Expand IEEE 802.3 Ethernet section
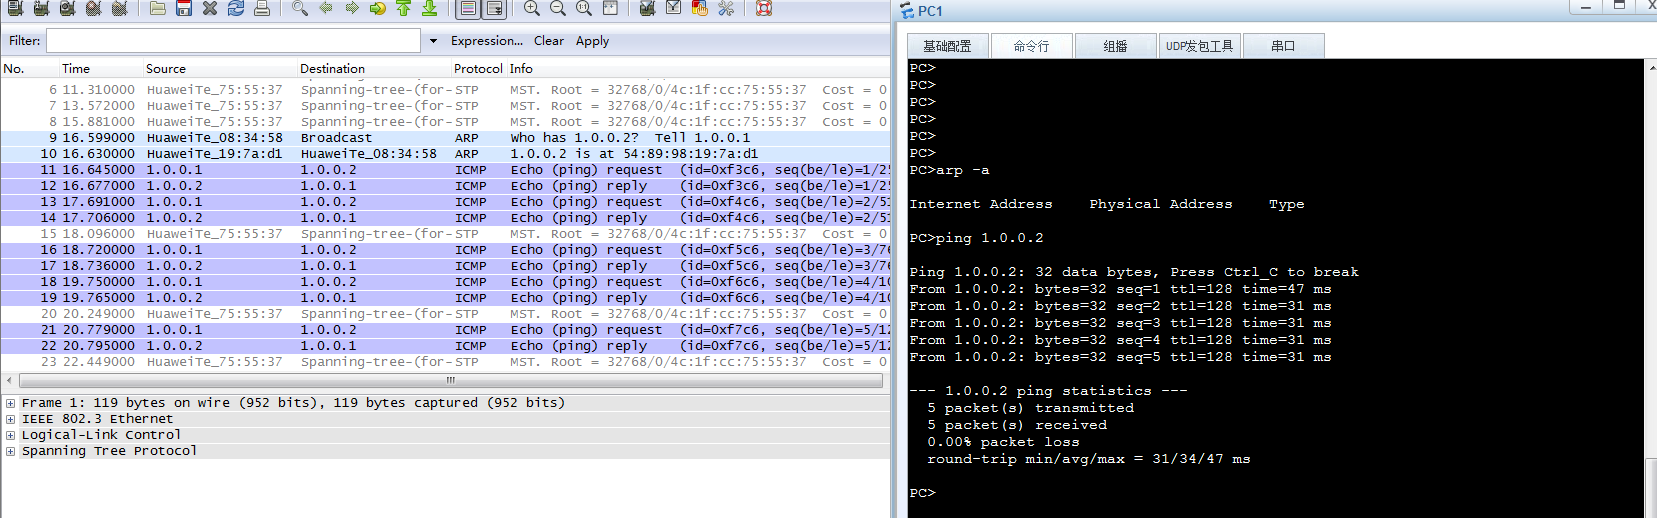Screen dimensions: 1657x518 (x=11, y=419)
